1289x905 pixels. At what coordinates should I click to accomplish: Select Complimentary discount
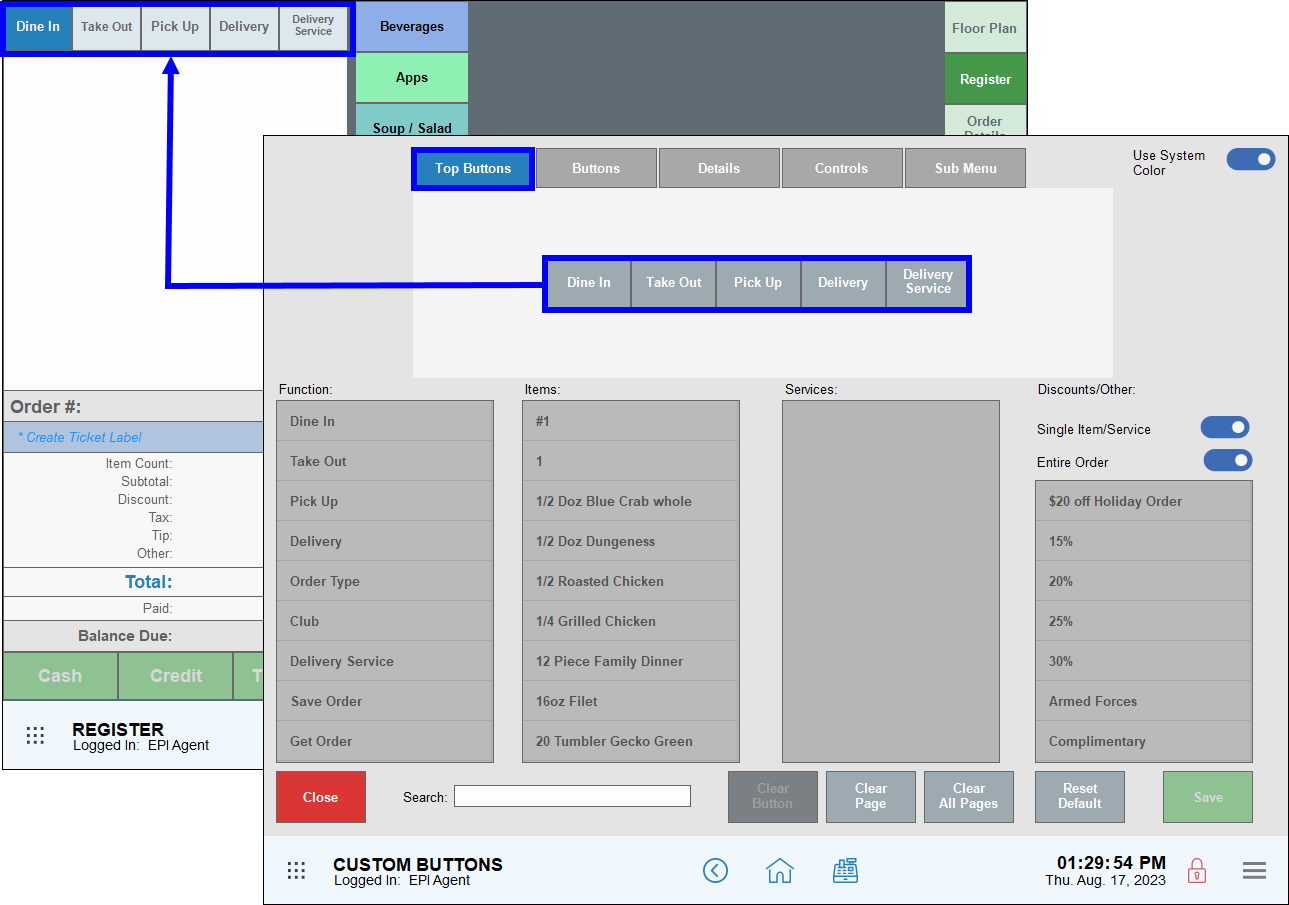1144,741
